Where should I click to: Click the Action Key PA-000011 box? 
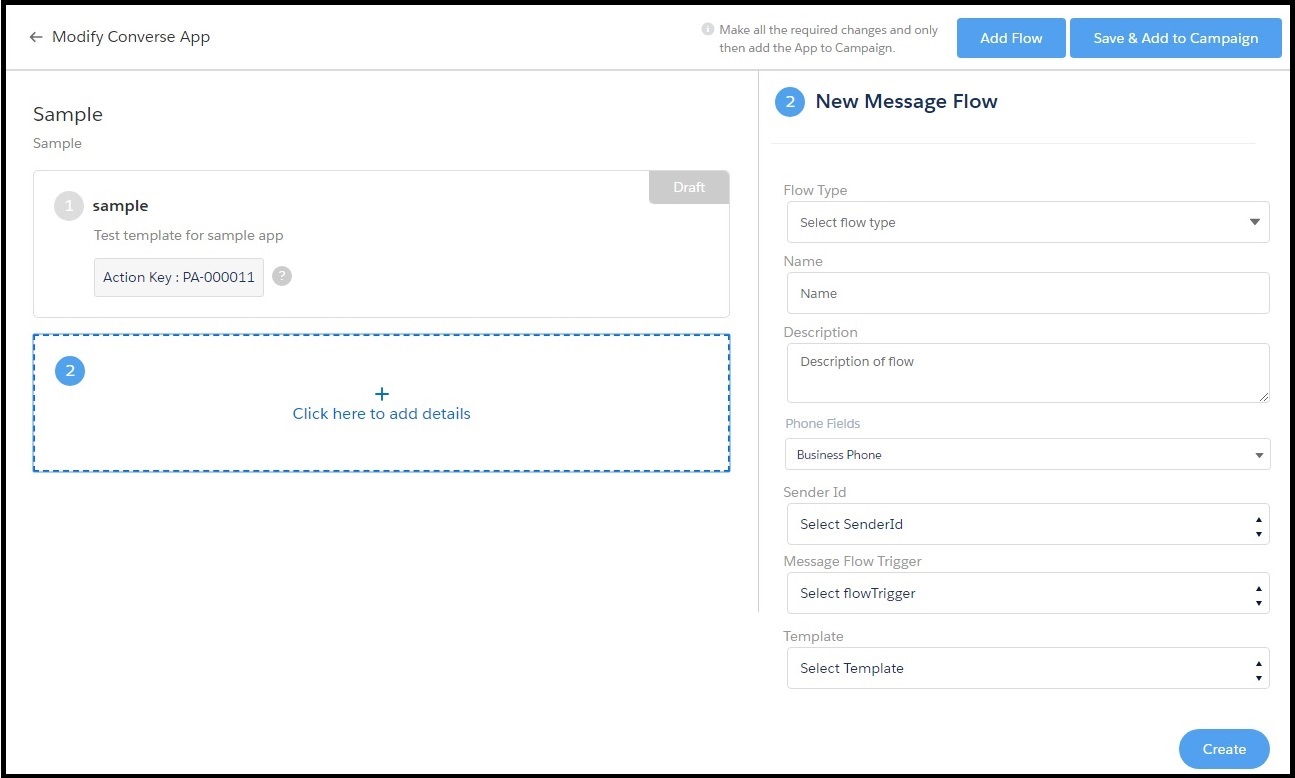click(x=179, y=277)
